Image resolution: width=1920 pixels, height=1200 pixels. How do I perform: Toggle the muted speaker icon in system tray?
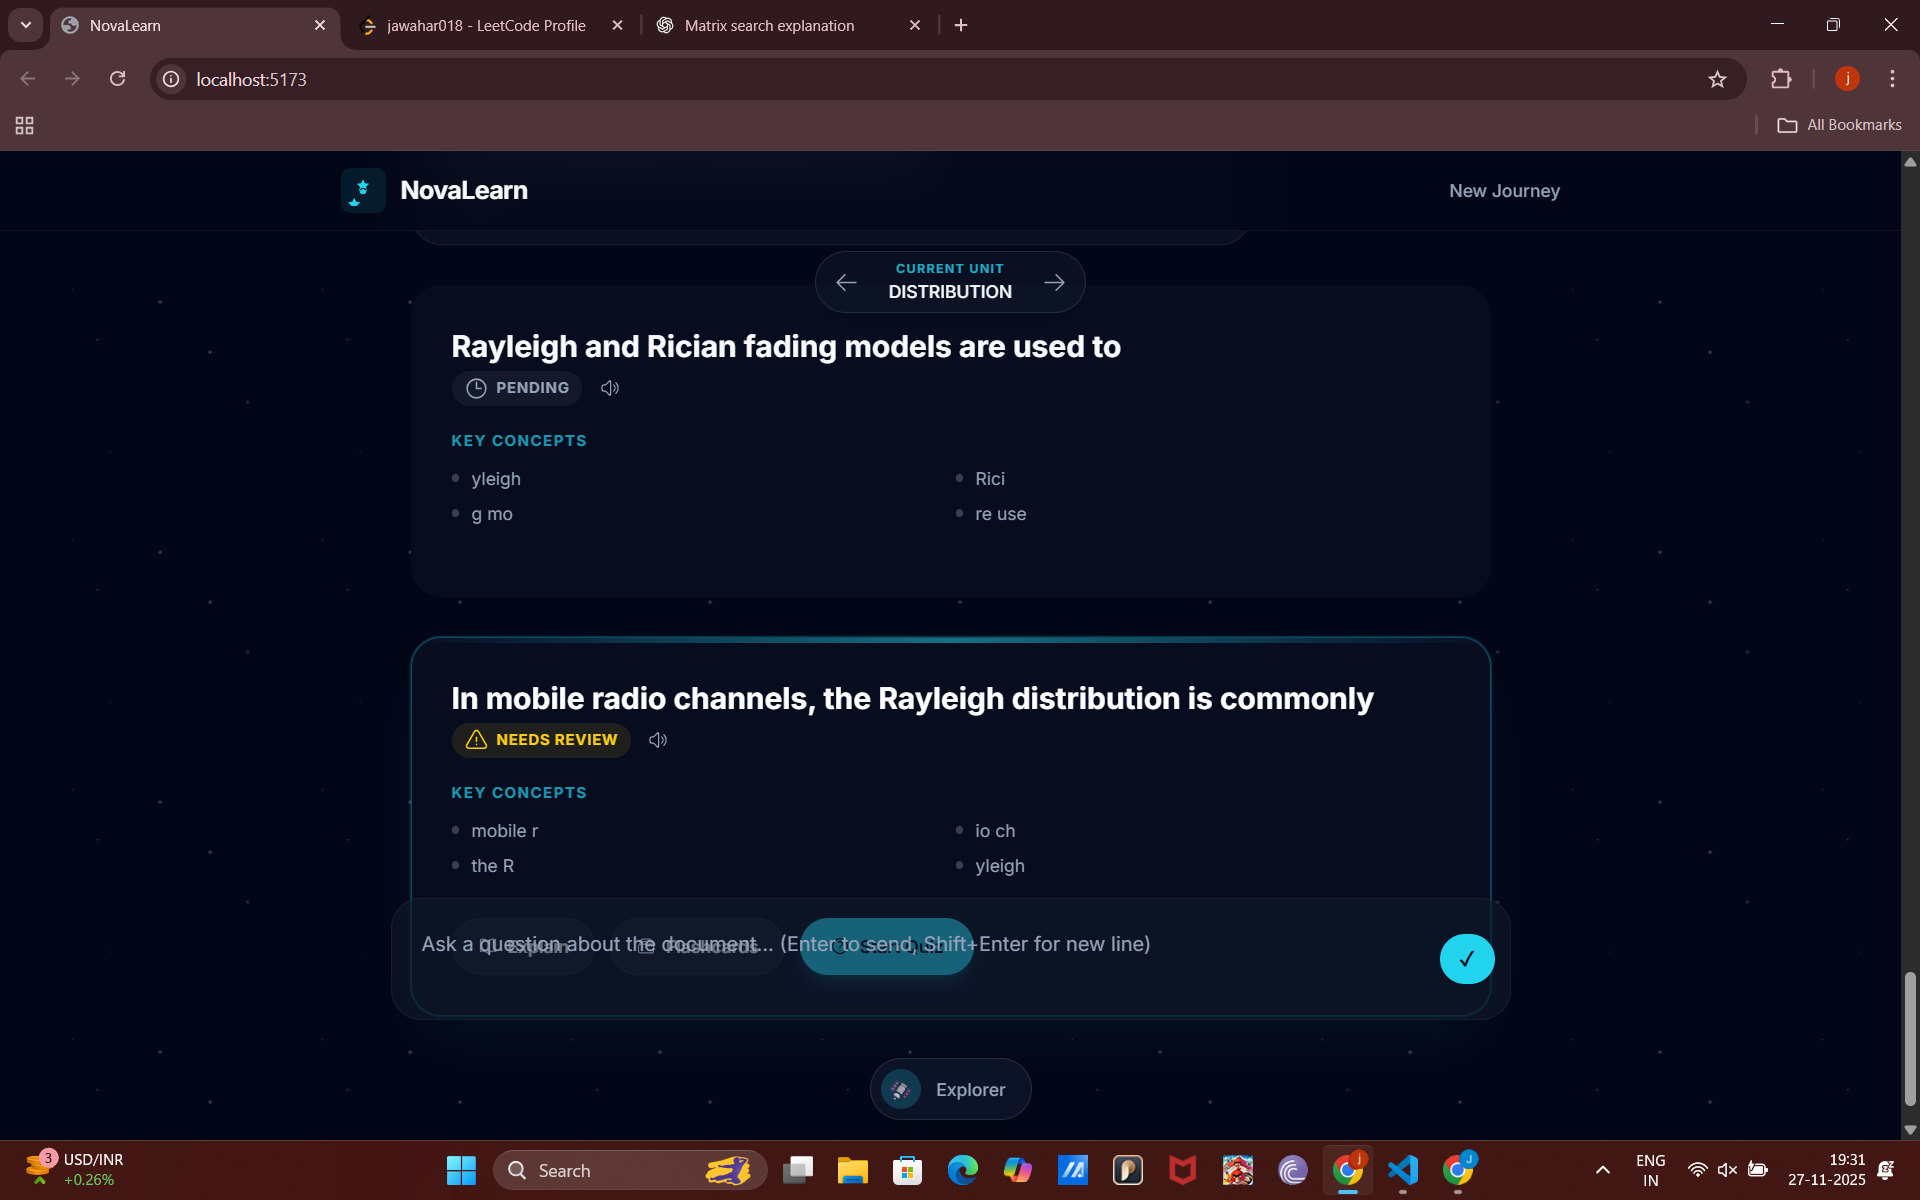coord(1727,1169)
